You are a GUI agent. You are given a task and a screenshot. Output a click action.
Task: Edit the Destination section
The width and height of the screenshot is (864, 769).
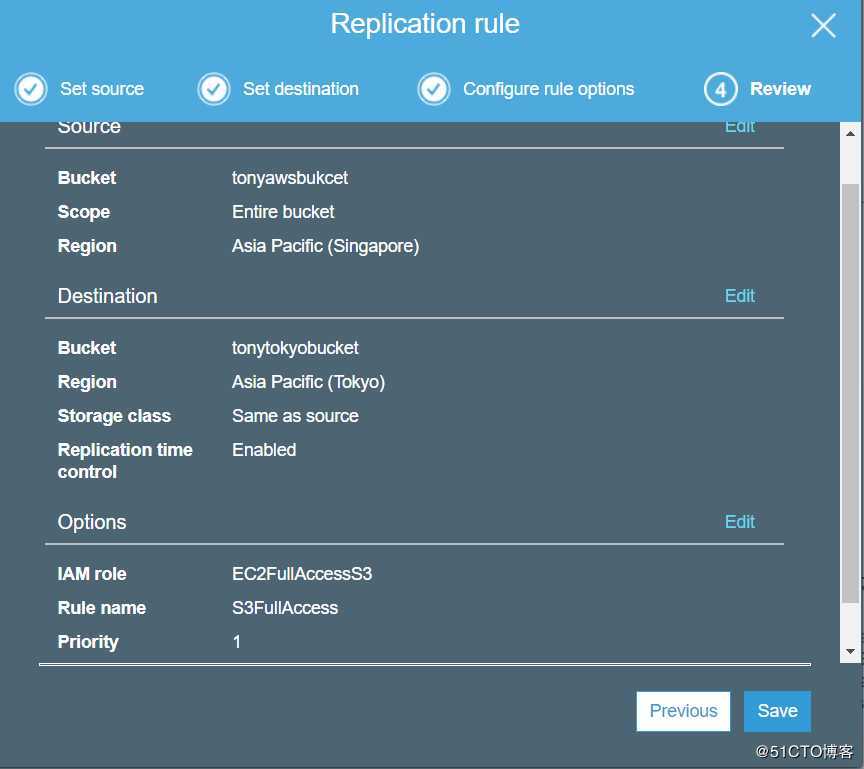[x=739, y=296]
